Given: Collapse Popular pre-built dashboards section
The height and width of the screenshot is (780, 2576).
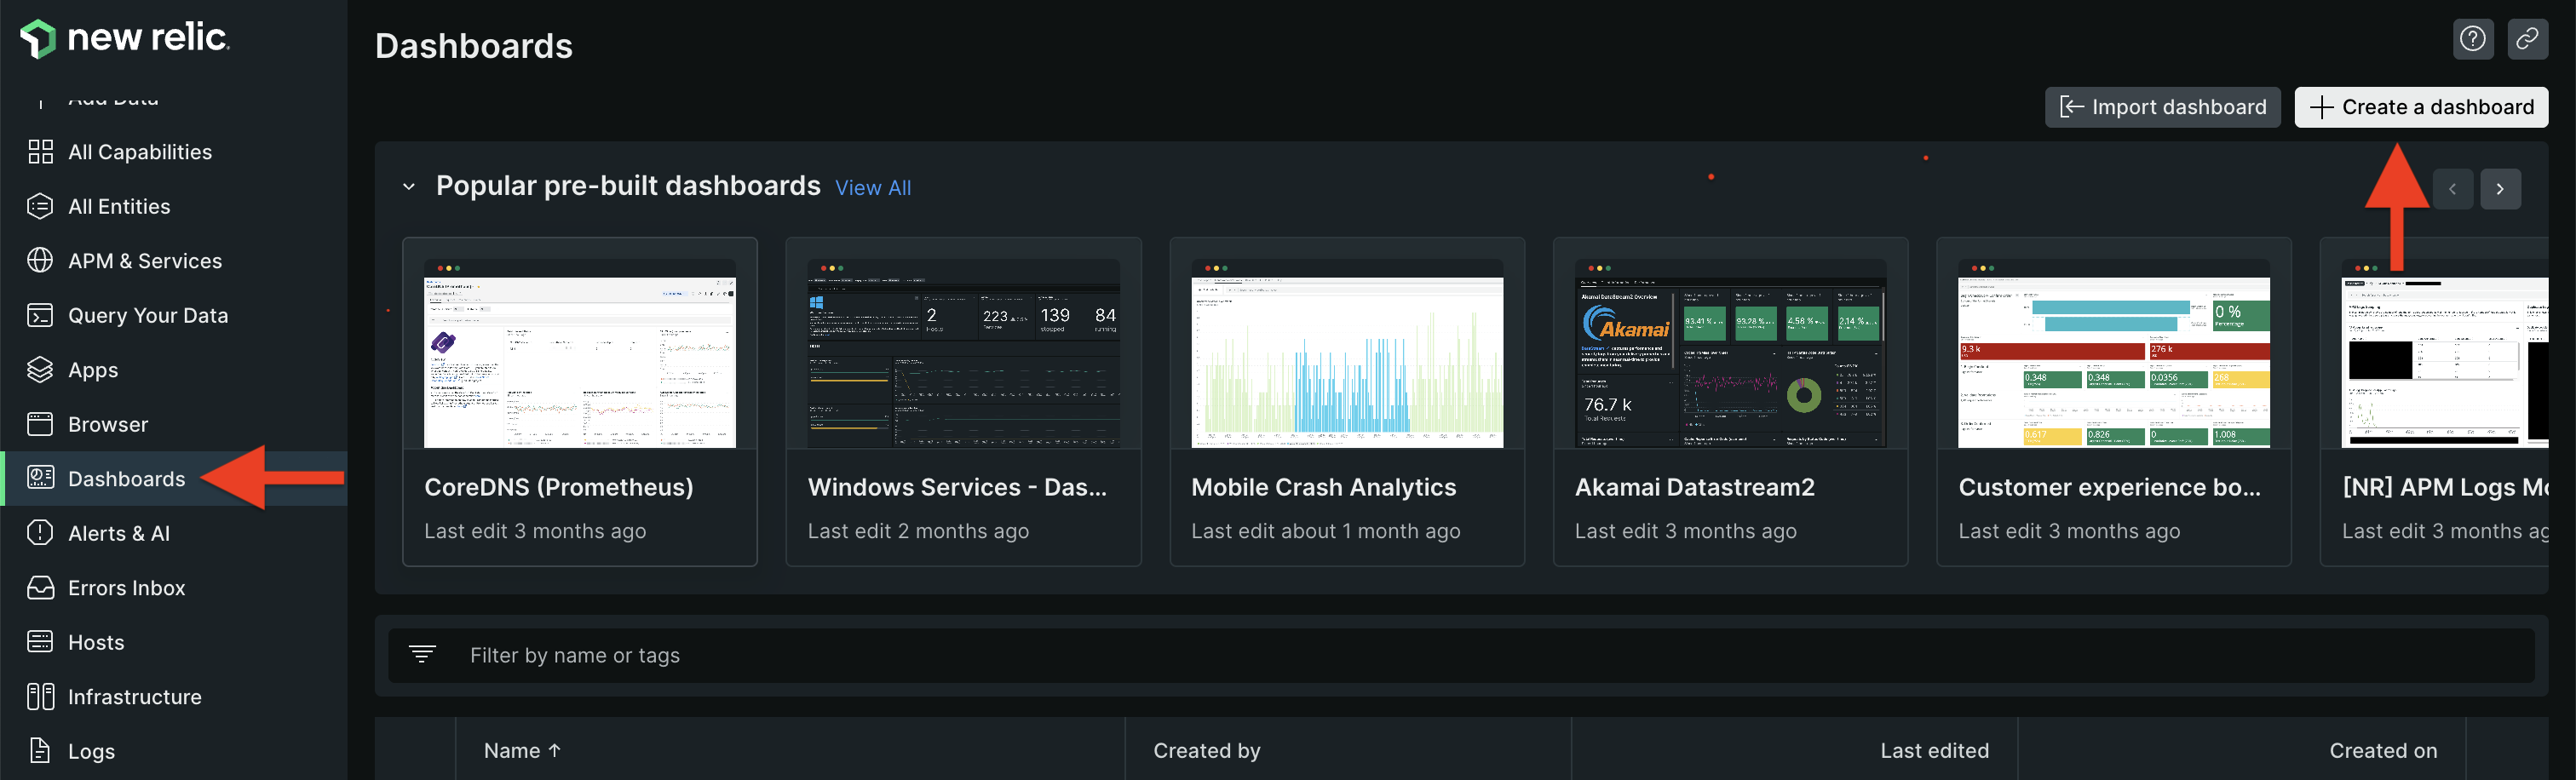Looking at the screenshot, I should 409,187.
